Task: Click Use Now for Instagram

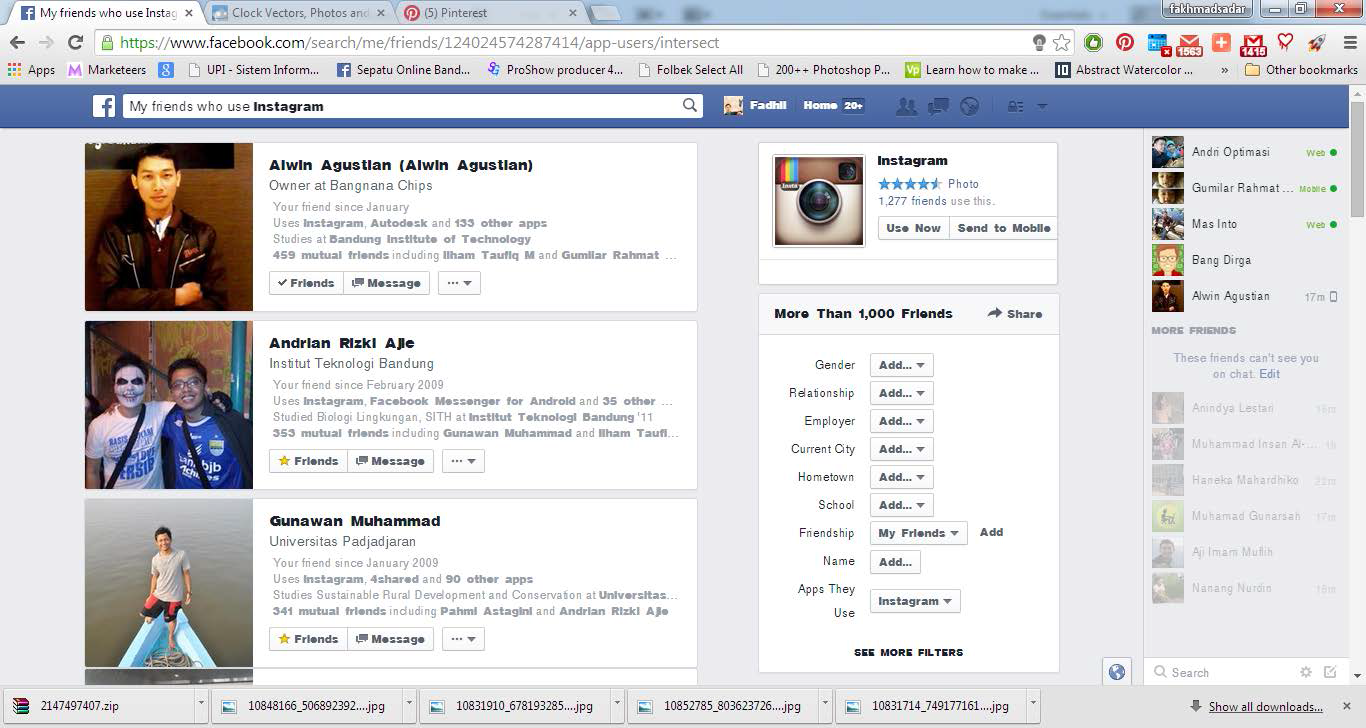Action: point(913,228)
